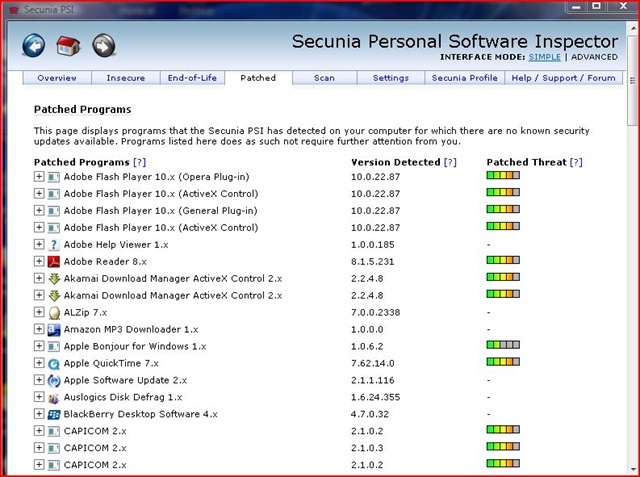Click version 7.0.0.2338 of ALZip

[x=376, y=313]
